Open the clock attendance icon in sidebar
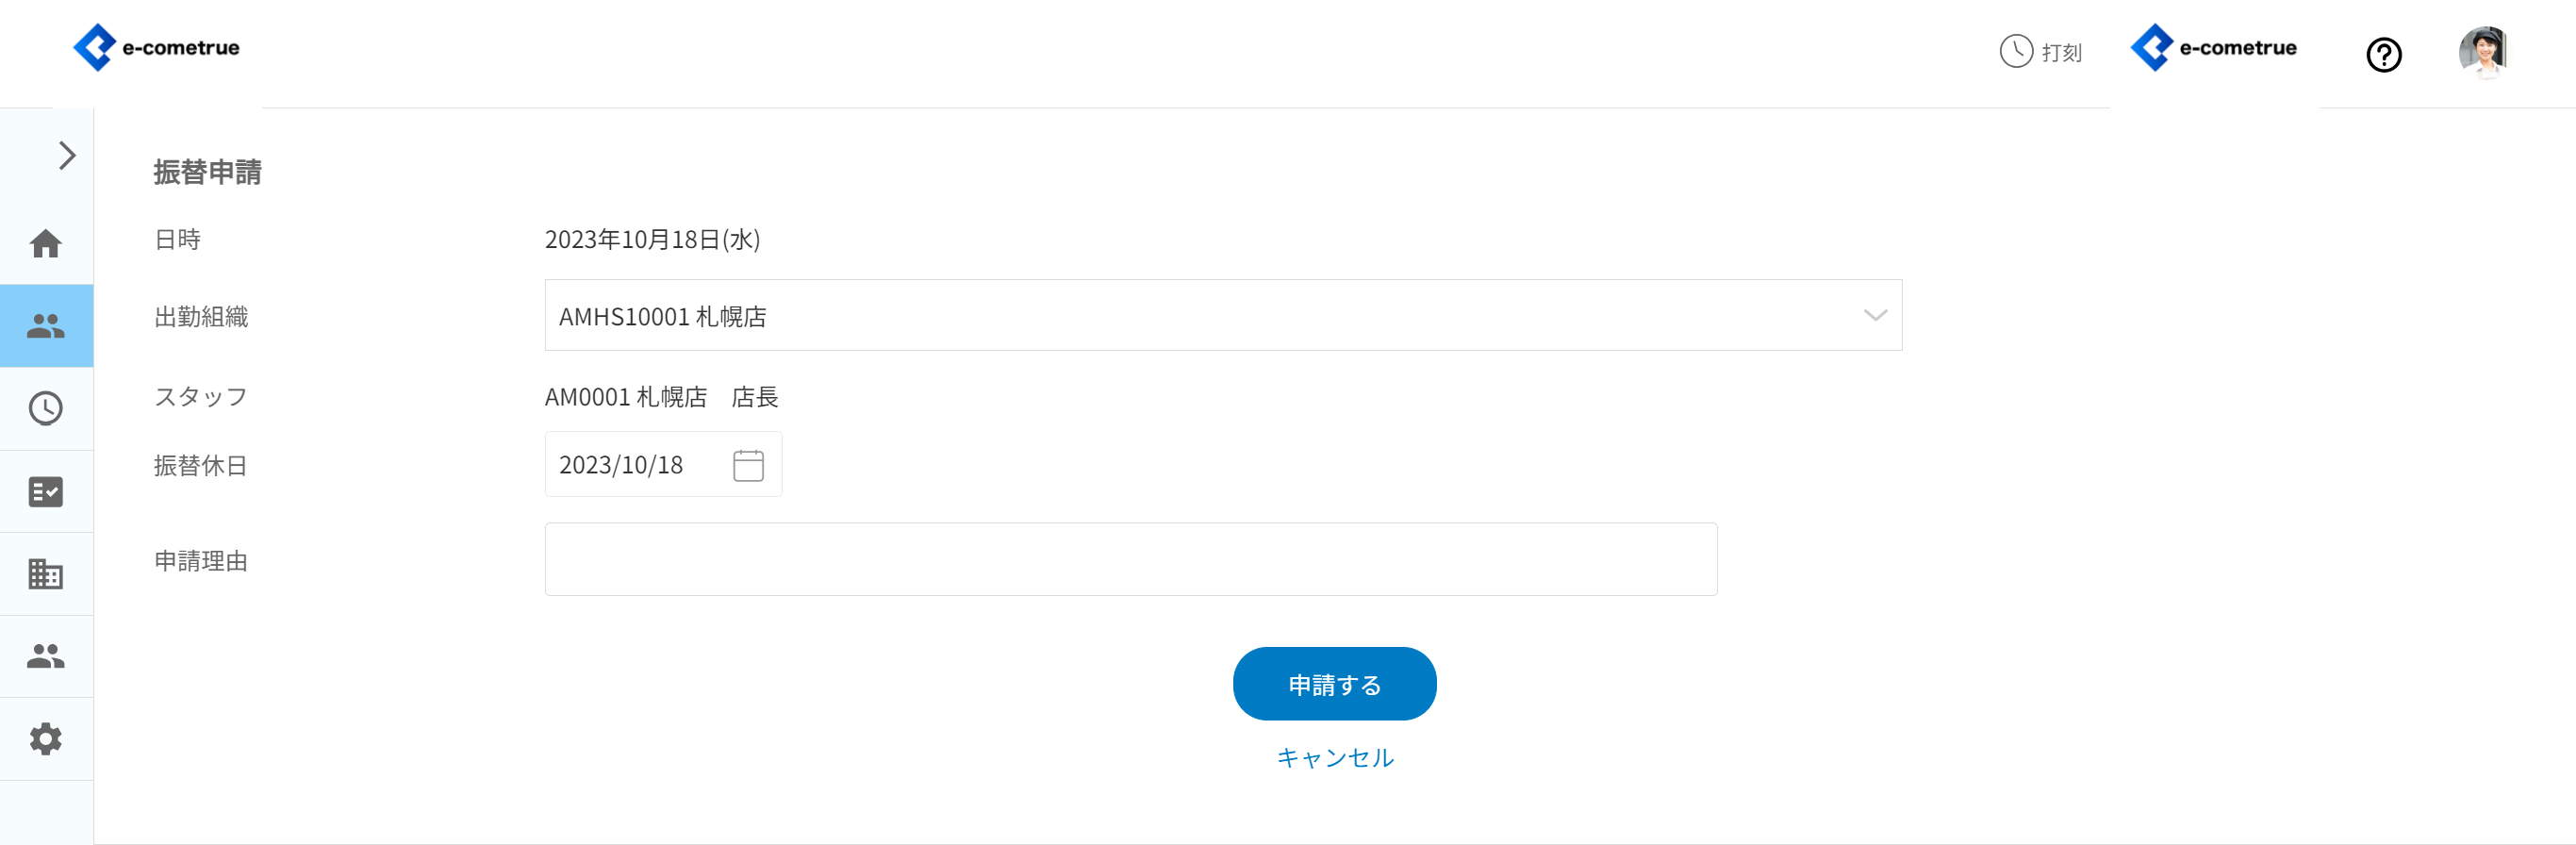This screenshot has height=845, width=2576. pyautogui.click(x=46, y=408)
